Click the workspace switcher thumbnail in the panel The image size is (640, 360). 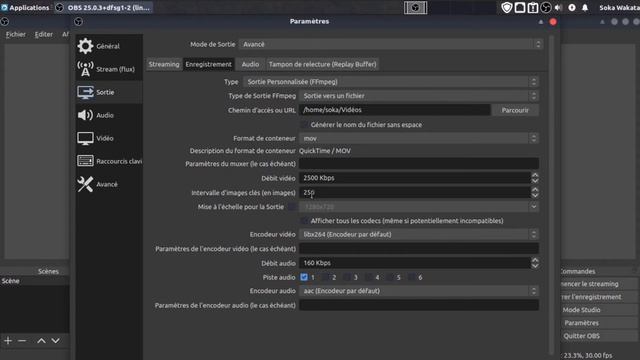tap(416, 7)
